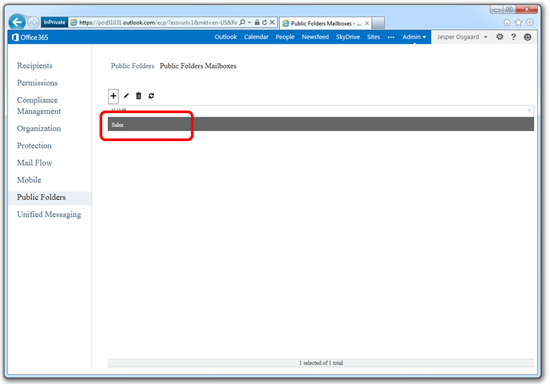This screenshot has height=385, width=550.
Task: Click the browser back arrow button
Action: pyautogui.click(x=17, y=22)
